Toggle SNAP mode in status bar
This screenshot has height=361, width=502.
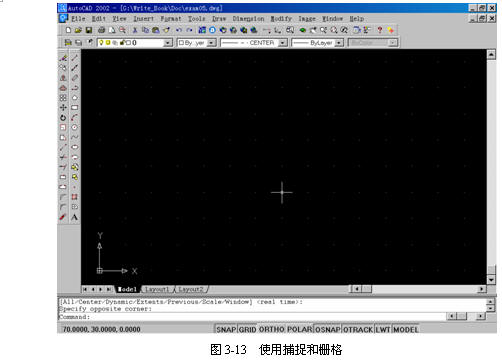(226, 329)
